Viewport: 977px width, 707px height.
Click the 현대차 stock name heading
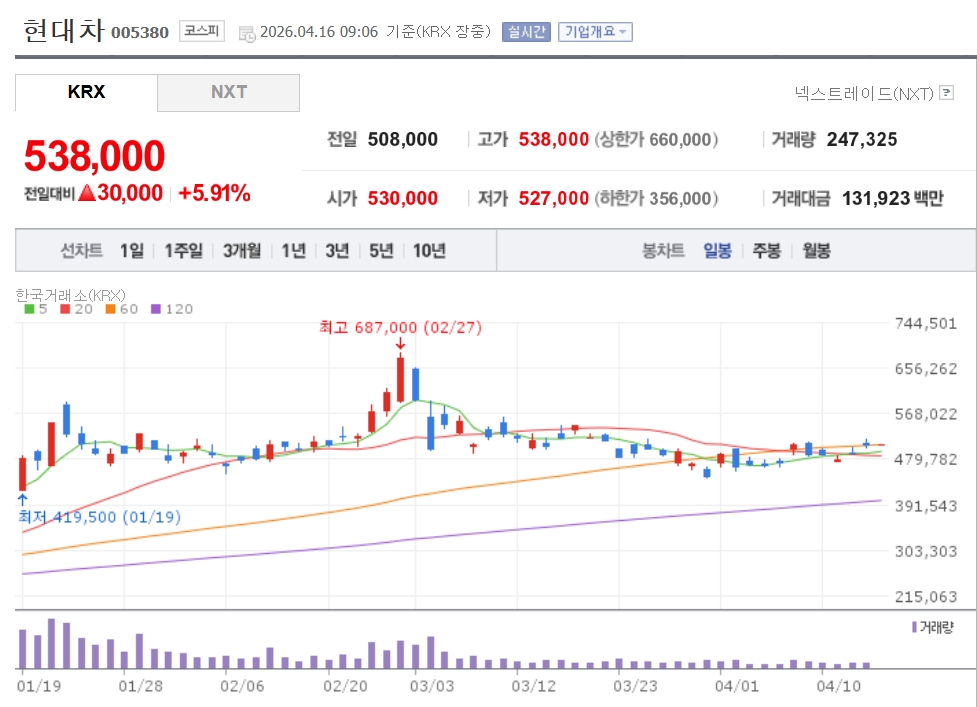[x=63, y=31]
